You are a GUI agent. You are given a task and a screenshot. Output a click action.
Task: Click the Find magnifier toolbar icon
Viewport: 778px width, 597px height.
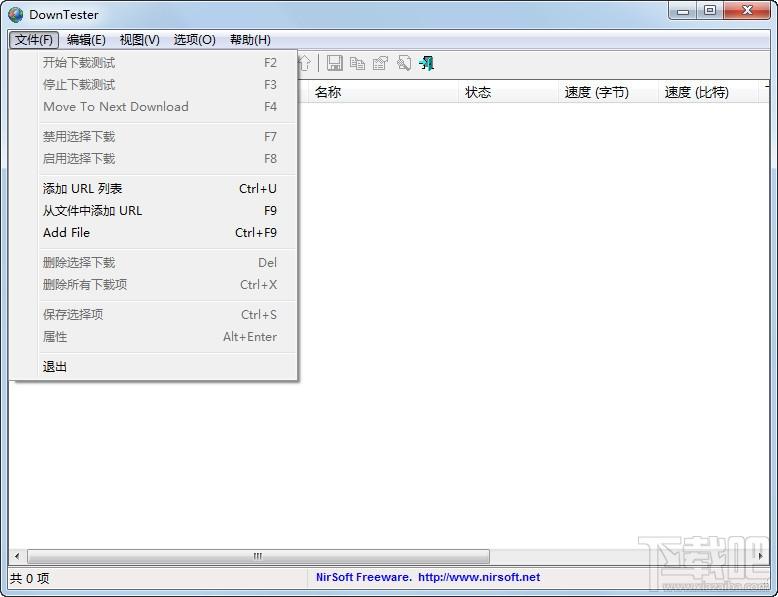(x=404, y=63)
